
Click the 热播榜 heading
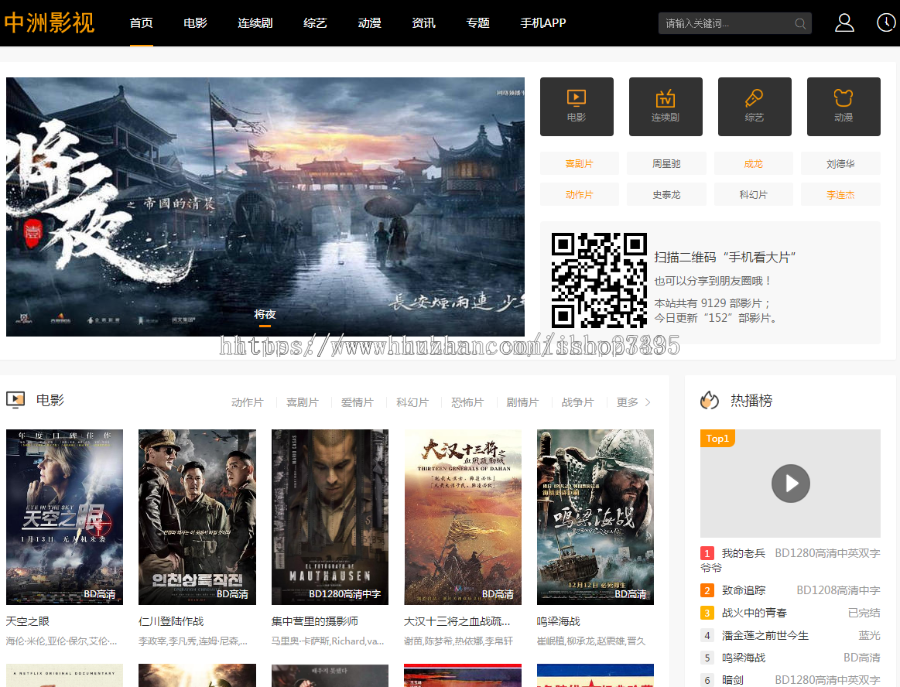coord(751,400)
